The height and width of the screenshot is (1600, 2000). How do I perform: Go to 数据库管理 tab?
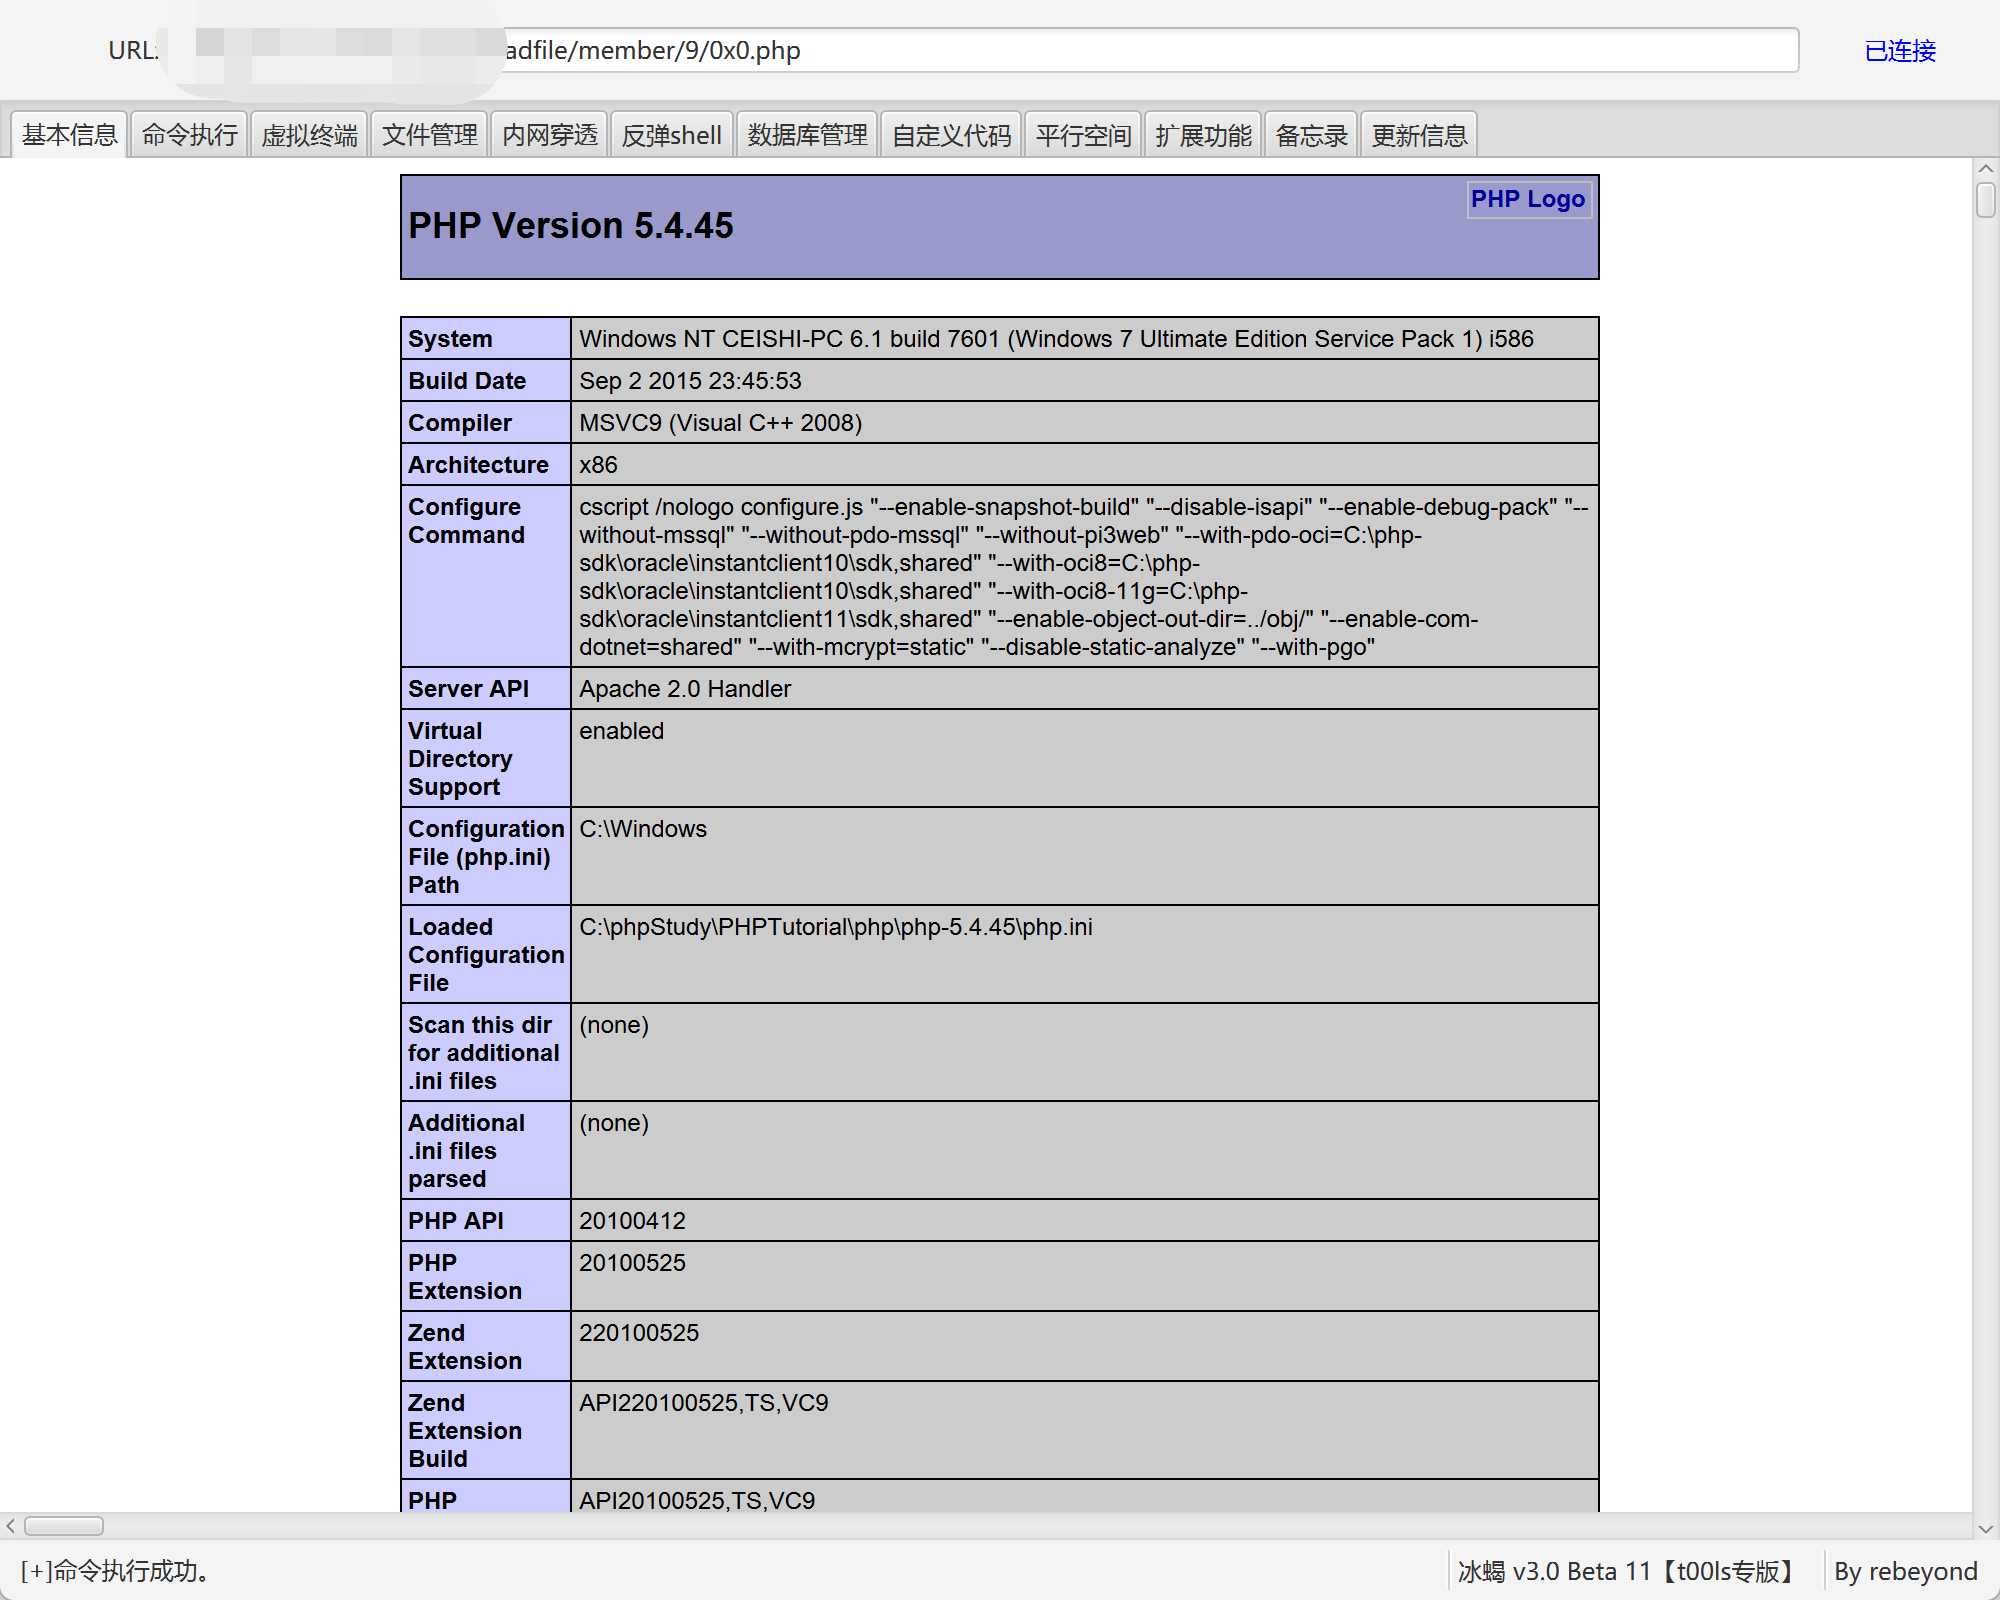(807, 135)
